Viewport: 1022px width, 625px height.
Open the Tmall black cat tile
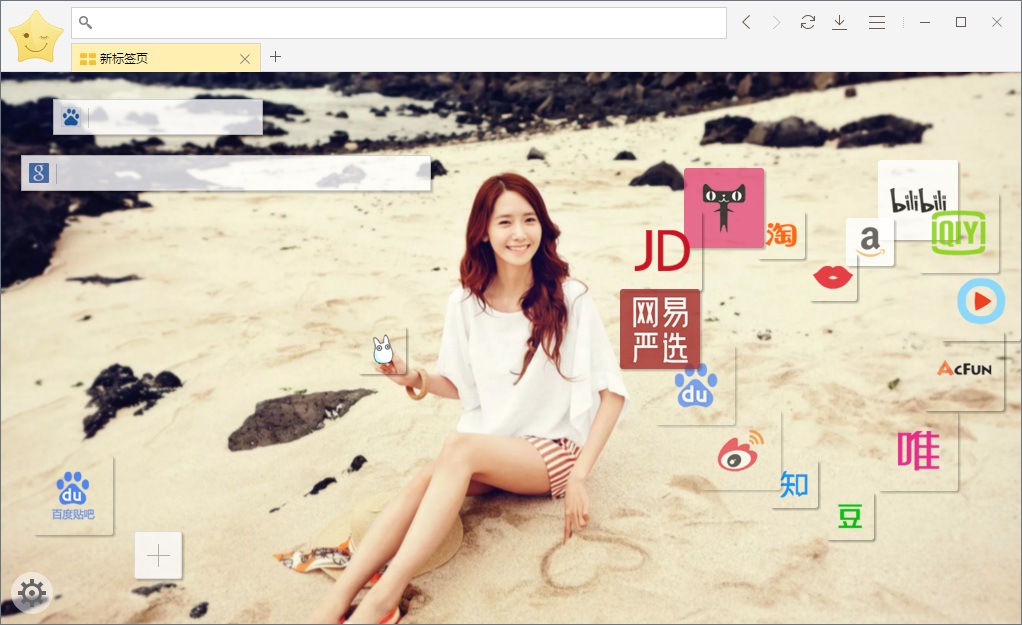click(723, 208)
